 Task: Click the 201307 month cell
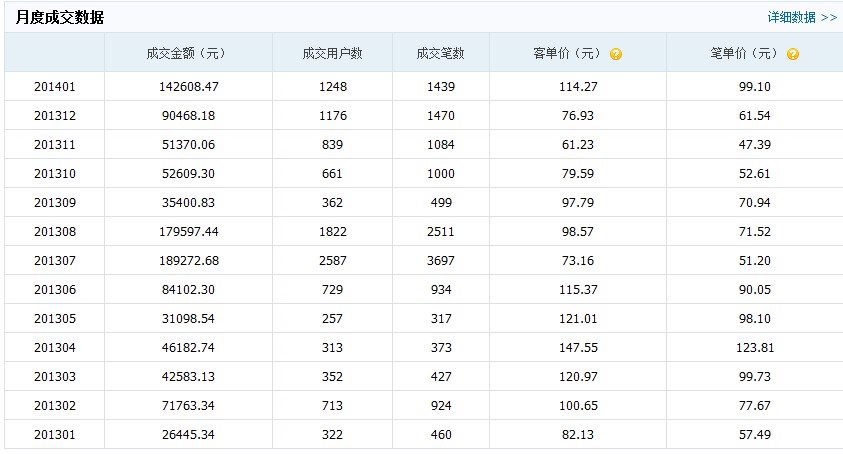(x=54, y=261)
